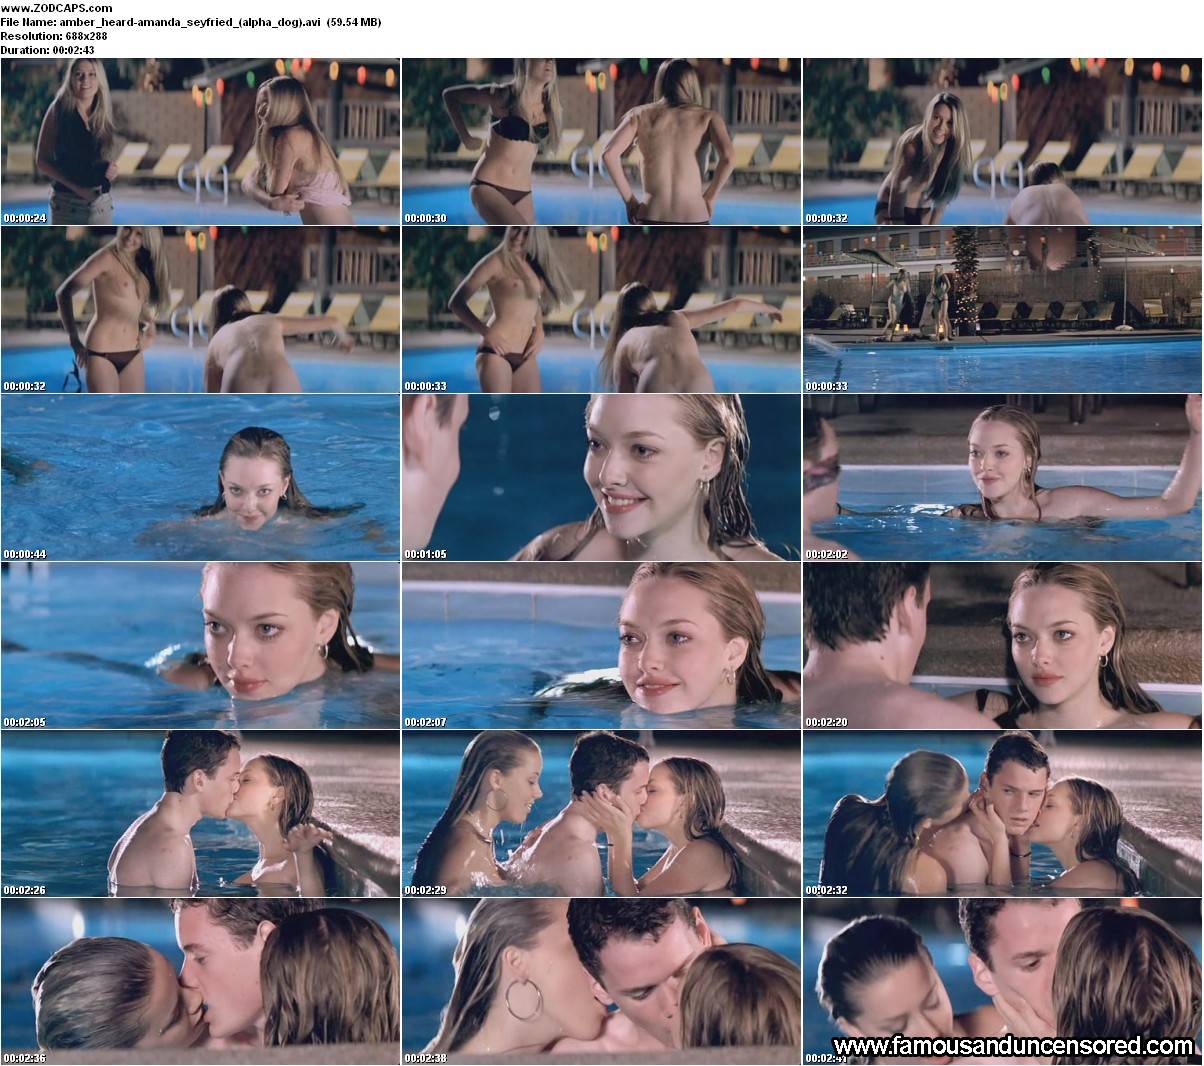Click the frame timestamped 00:02:05
This screenshot has width=1204, height=1066.
[x=200, y=645]
